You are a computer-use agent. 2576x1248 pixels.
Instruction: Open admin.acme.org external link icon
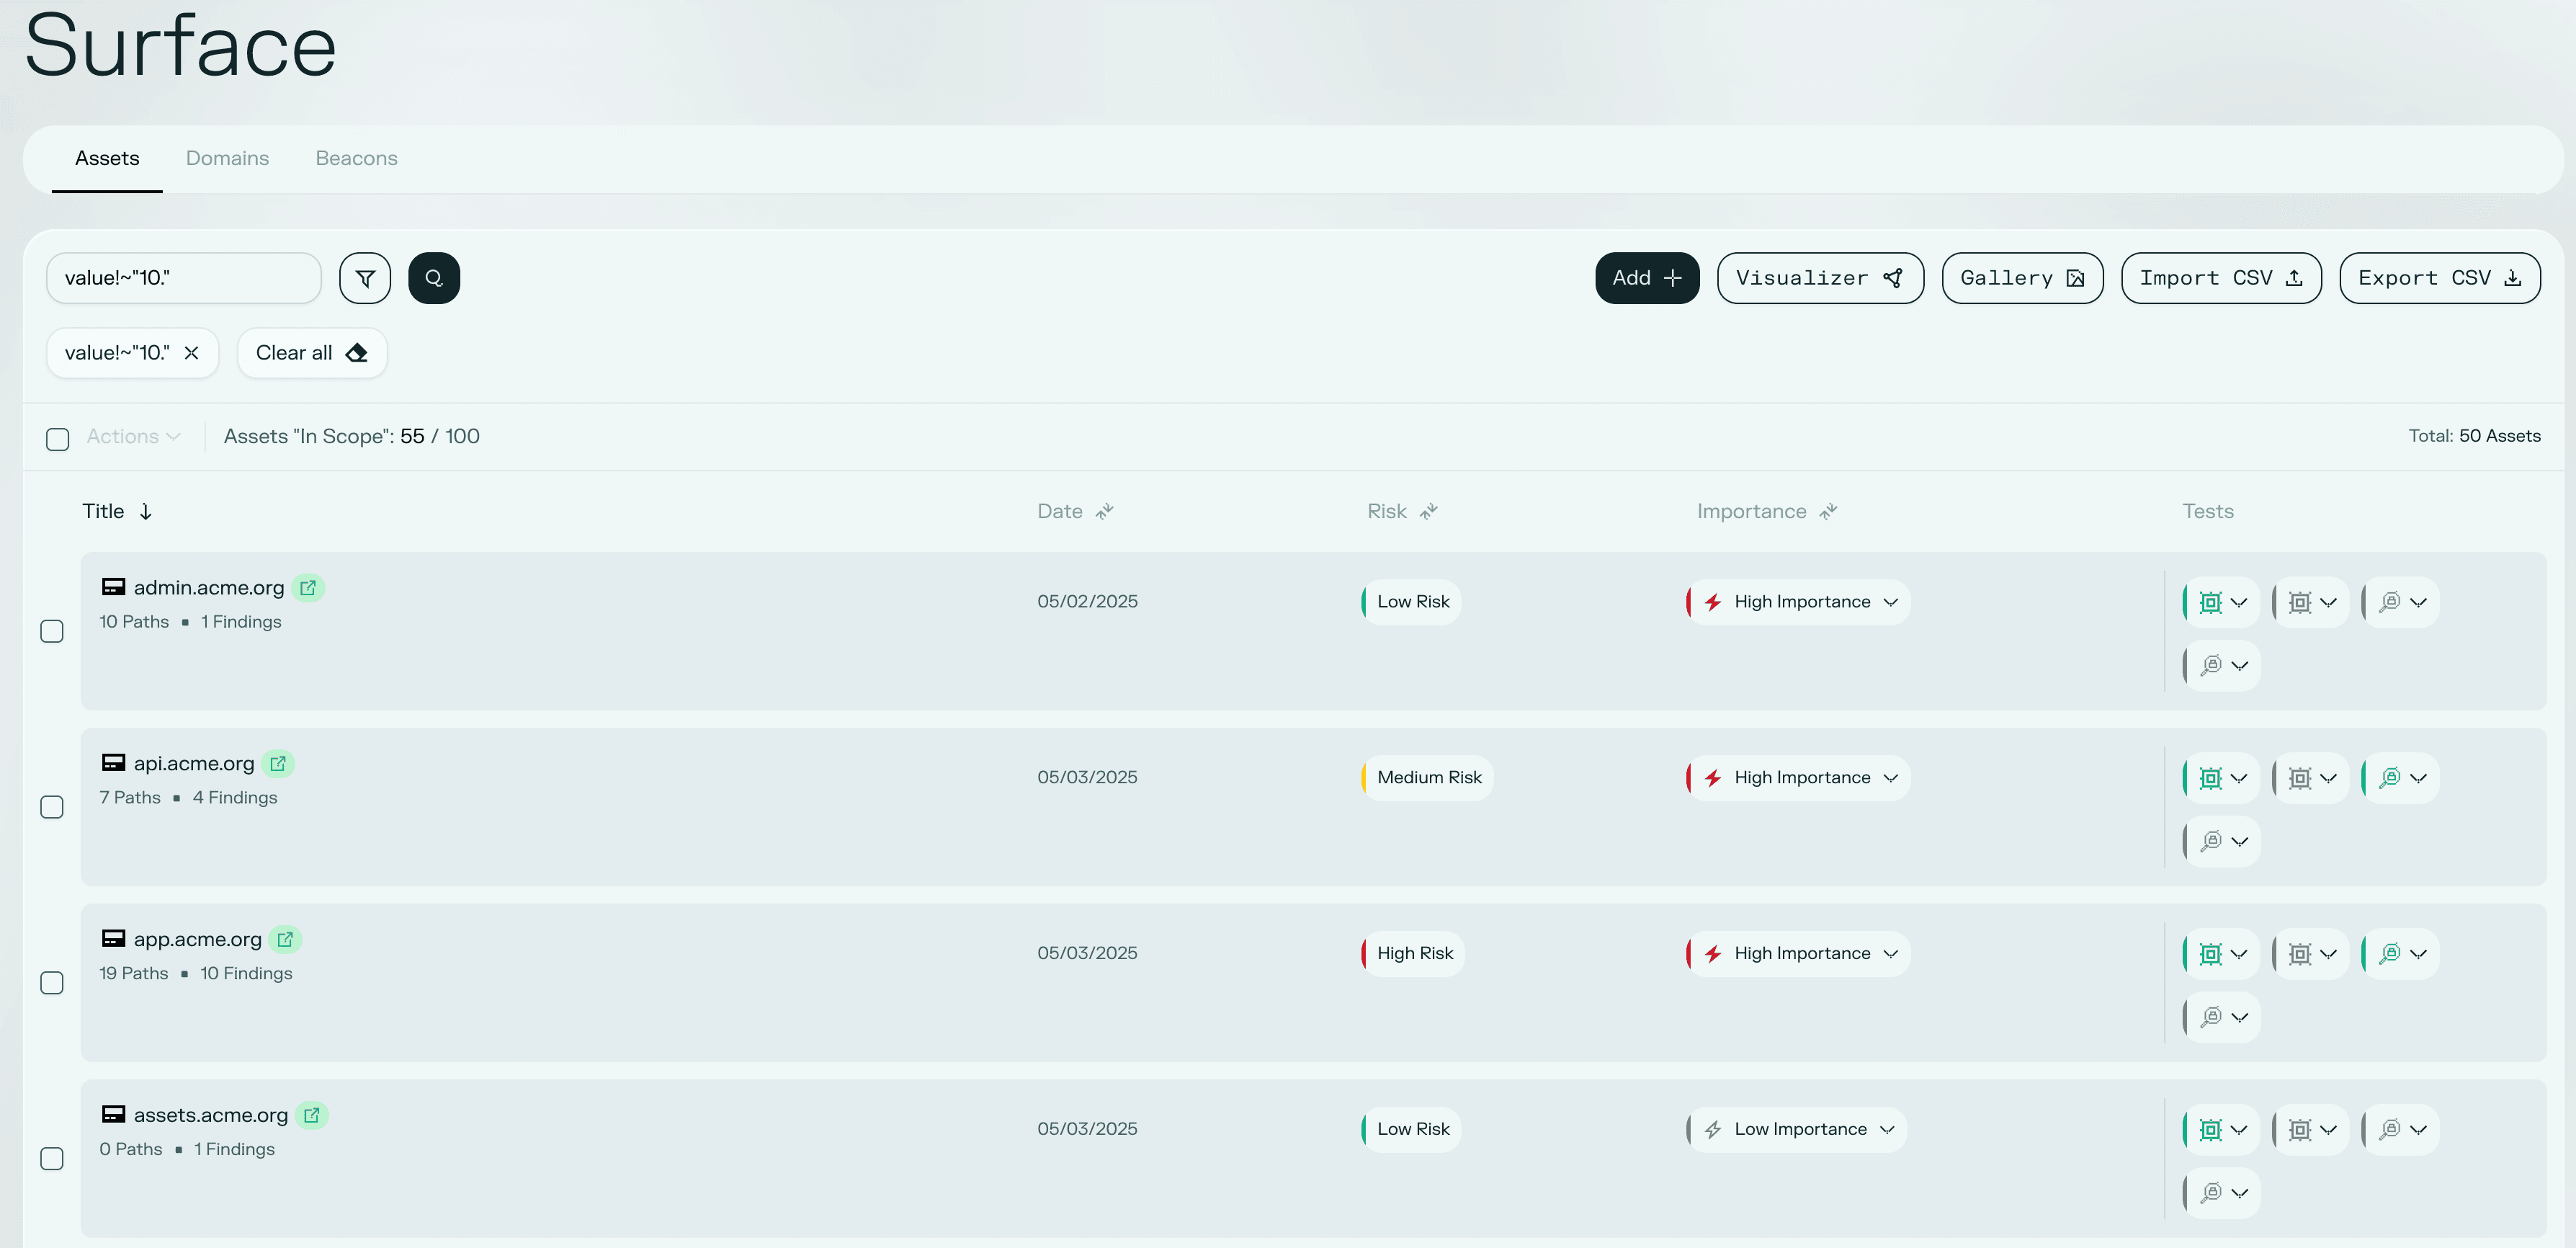pyautogui.click(x=308, y=588)
